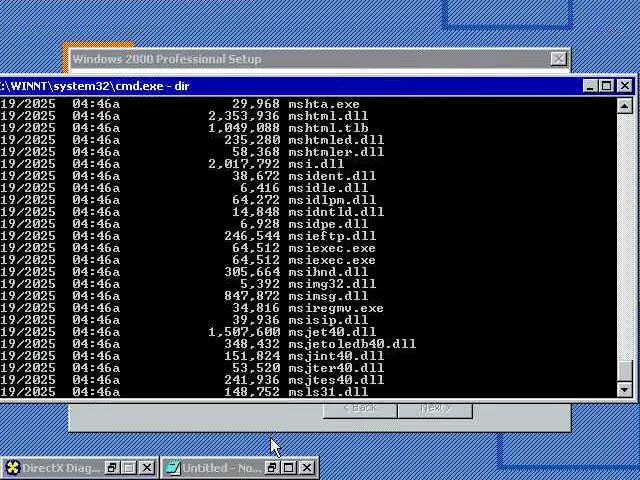The height and width of the screenshot is (480, 640).
Task: Select the msls31.dll file entry
Action: 328,392
